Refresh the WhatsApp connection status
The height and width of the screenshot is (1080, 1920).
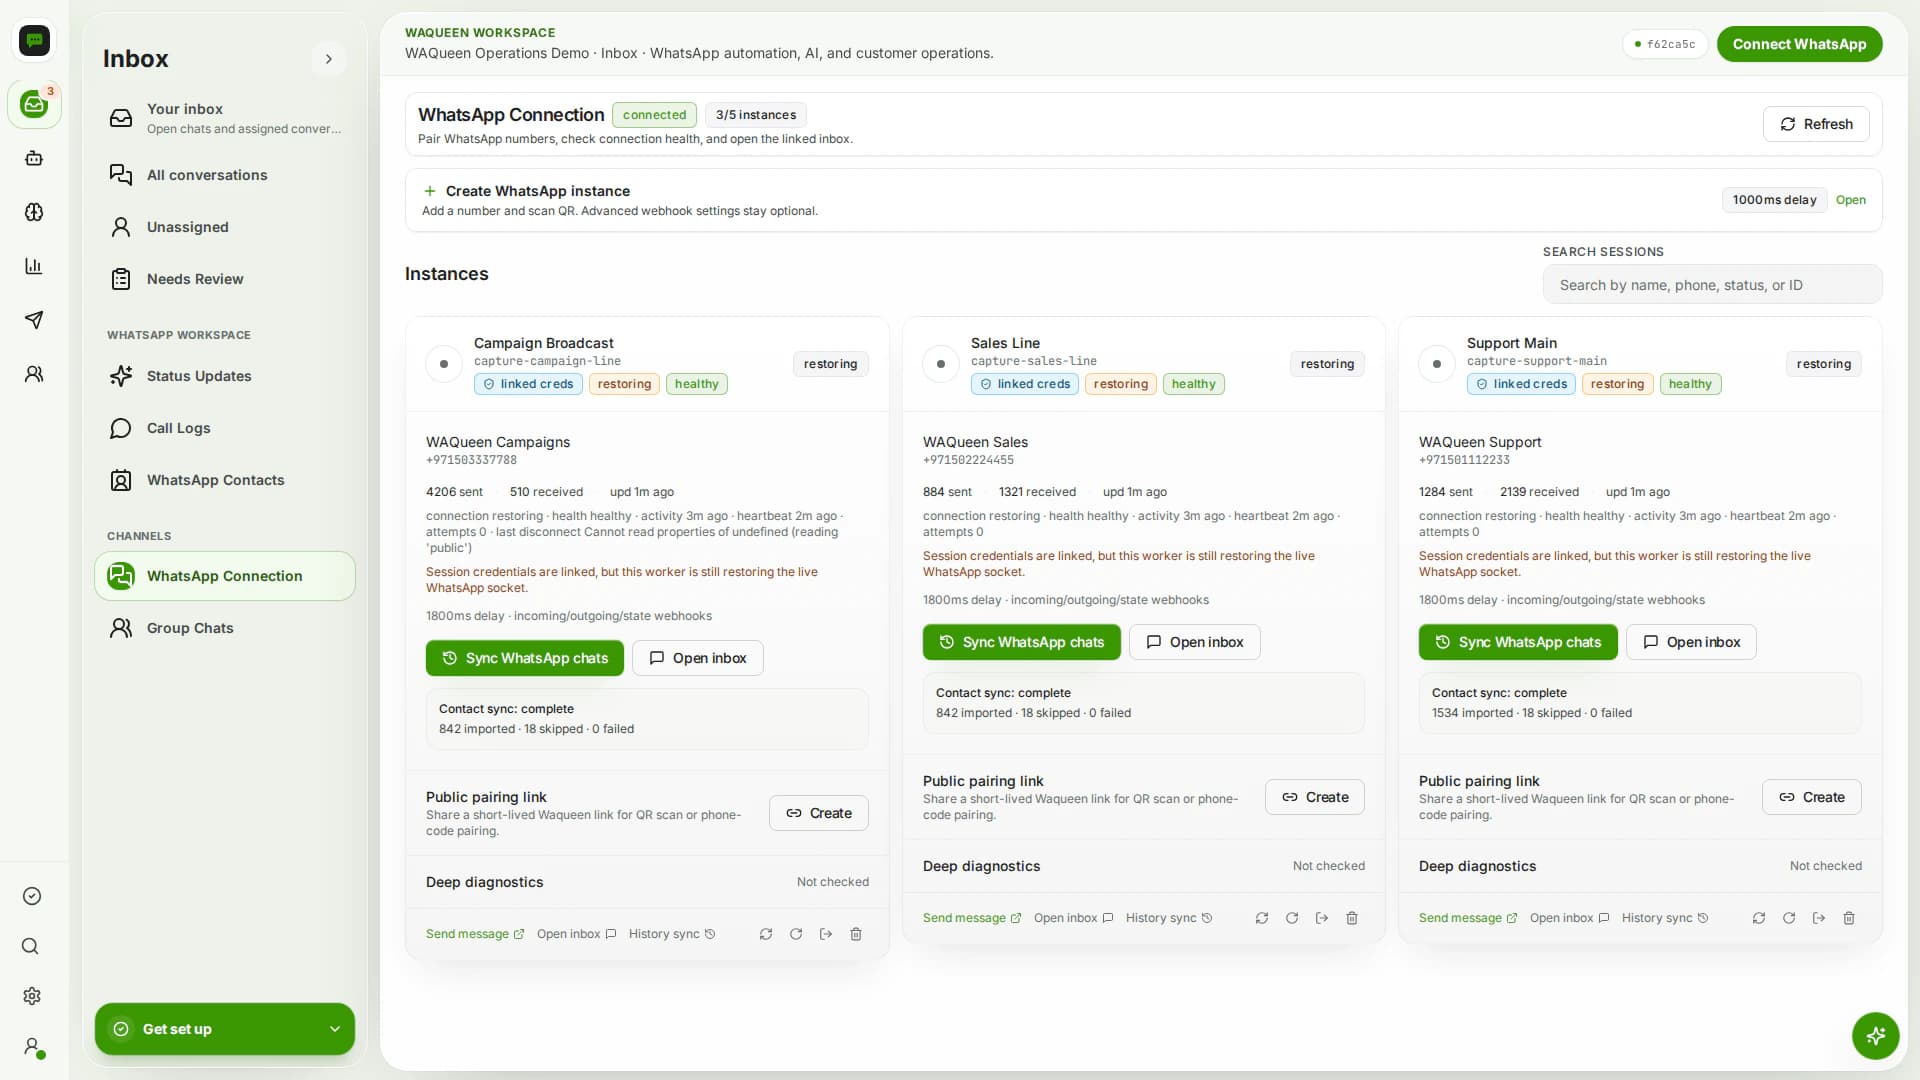(1816, 124)
